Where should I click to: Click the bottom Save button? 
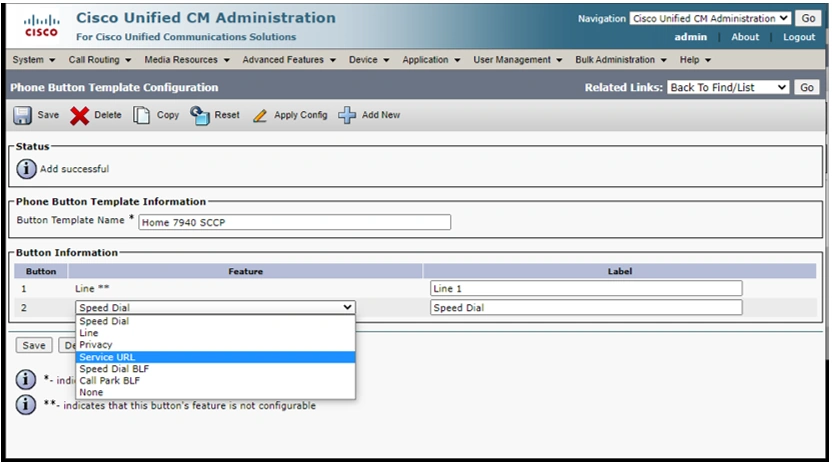pos(34,346)
